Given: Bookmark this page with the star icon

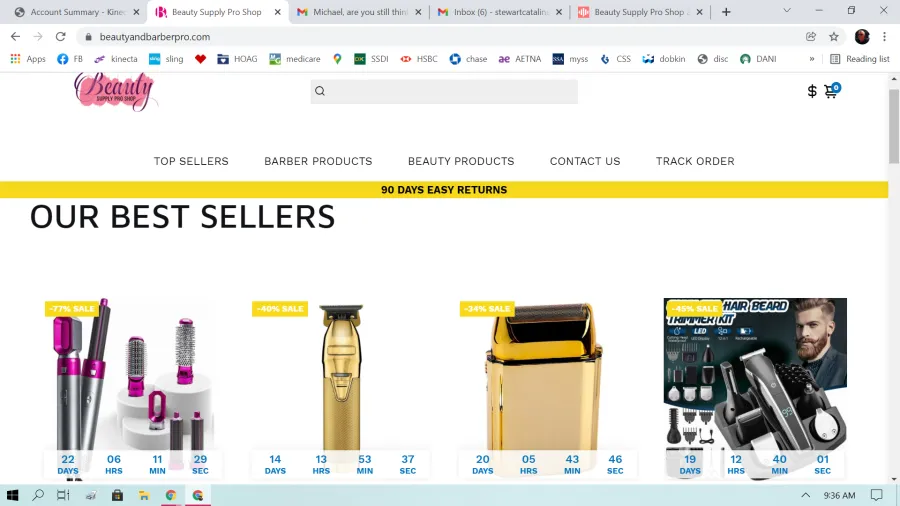Looking at the screenshot, I should pyautogui.click(x=833, y=37).
